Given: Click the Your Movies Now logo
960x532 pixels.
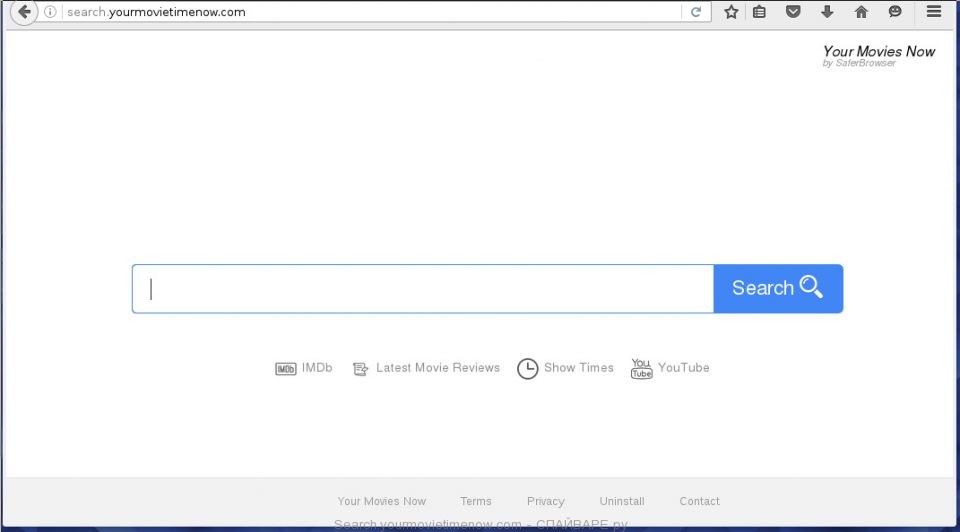Looking at the screenshot, I should 879,51.
